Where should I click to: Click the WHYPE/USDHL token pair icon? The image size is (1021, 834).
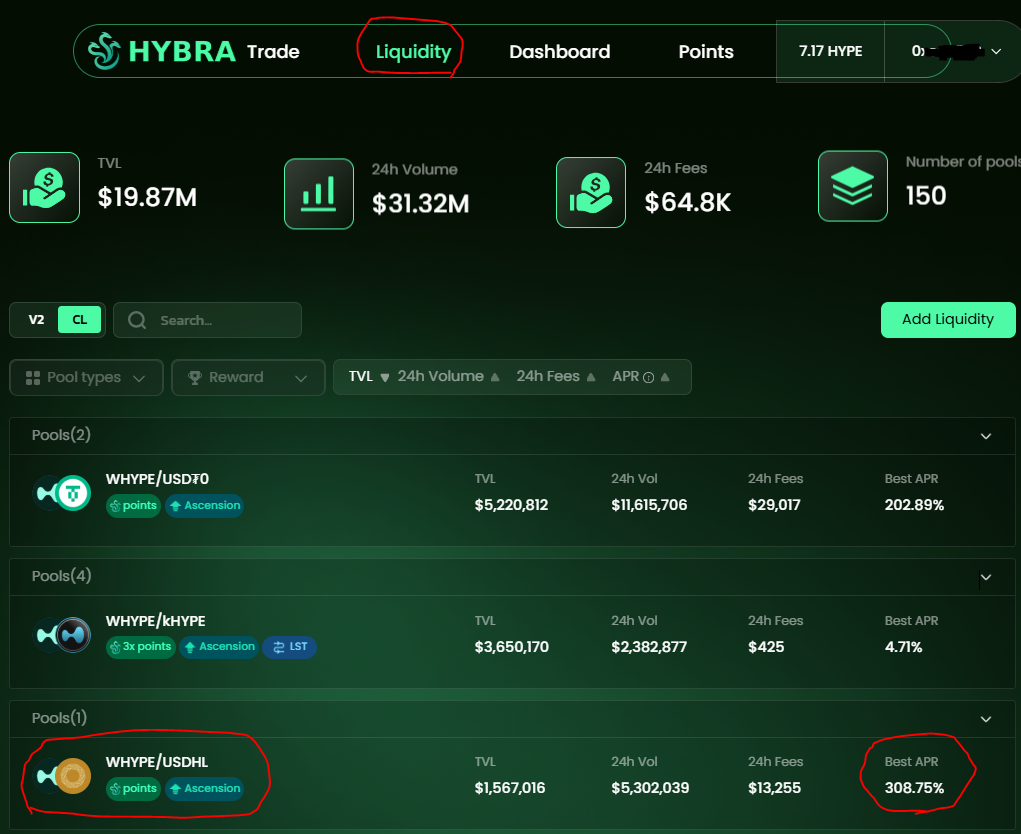(x=62, y=776)
